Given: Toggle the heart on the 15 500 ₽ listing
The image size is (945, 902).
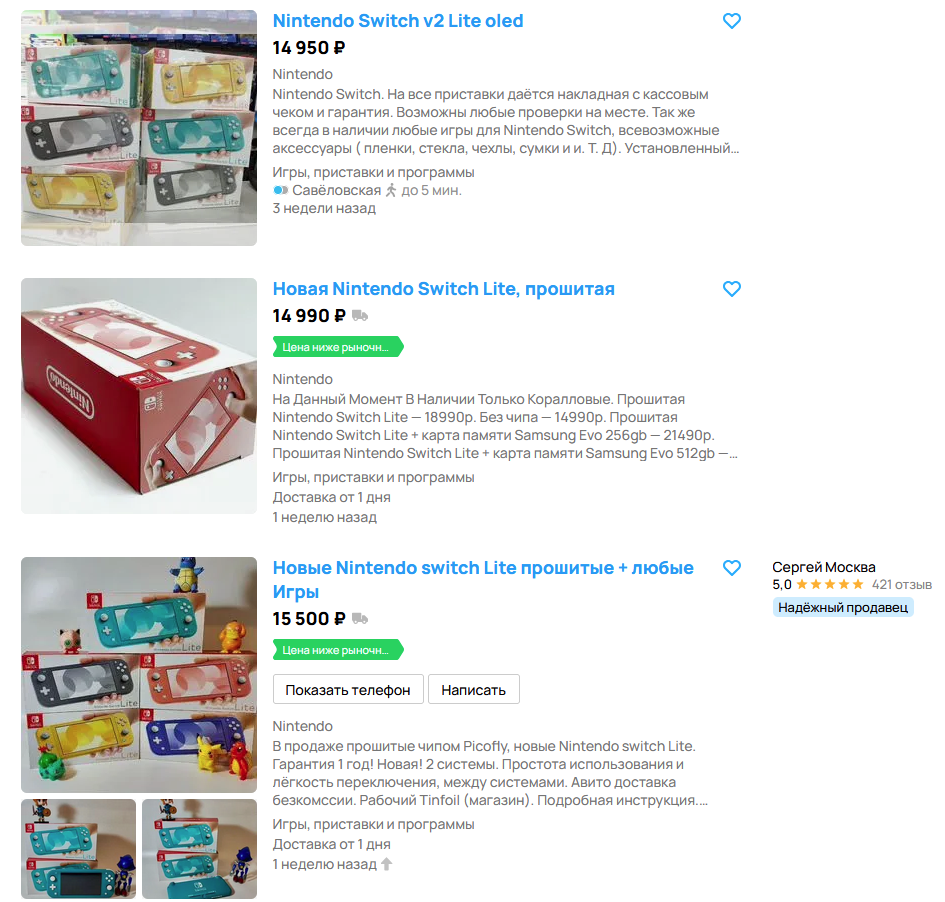Looking at the screenshot, I should [731, 568].
